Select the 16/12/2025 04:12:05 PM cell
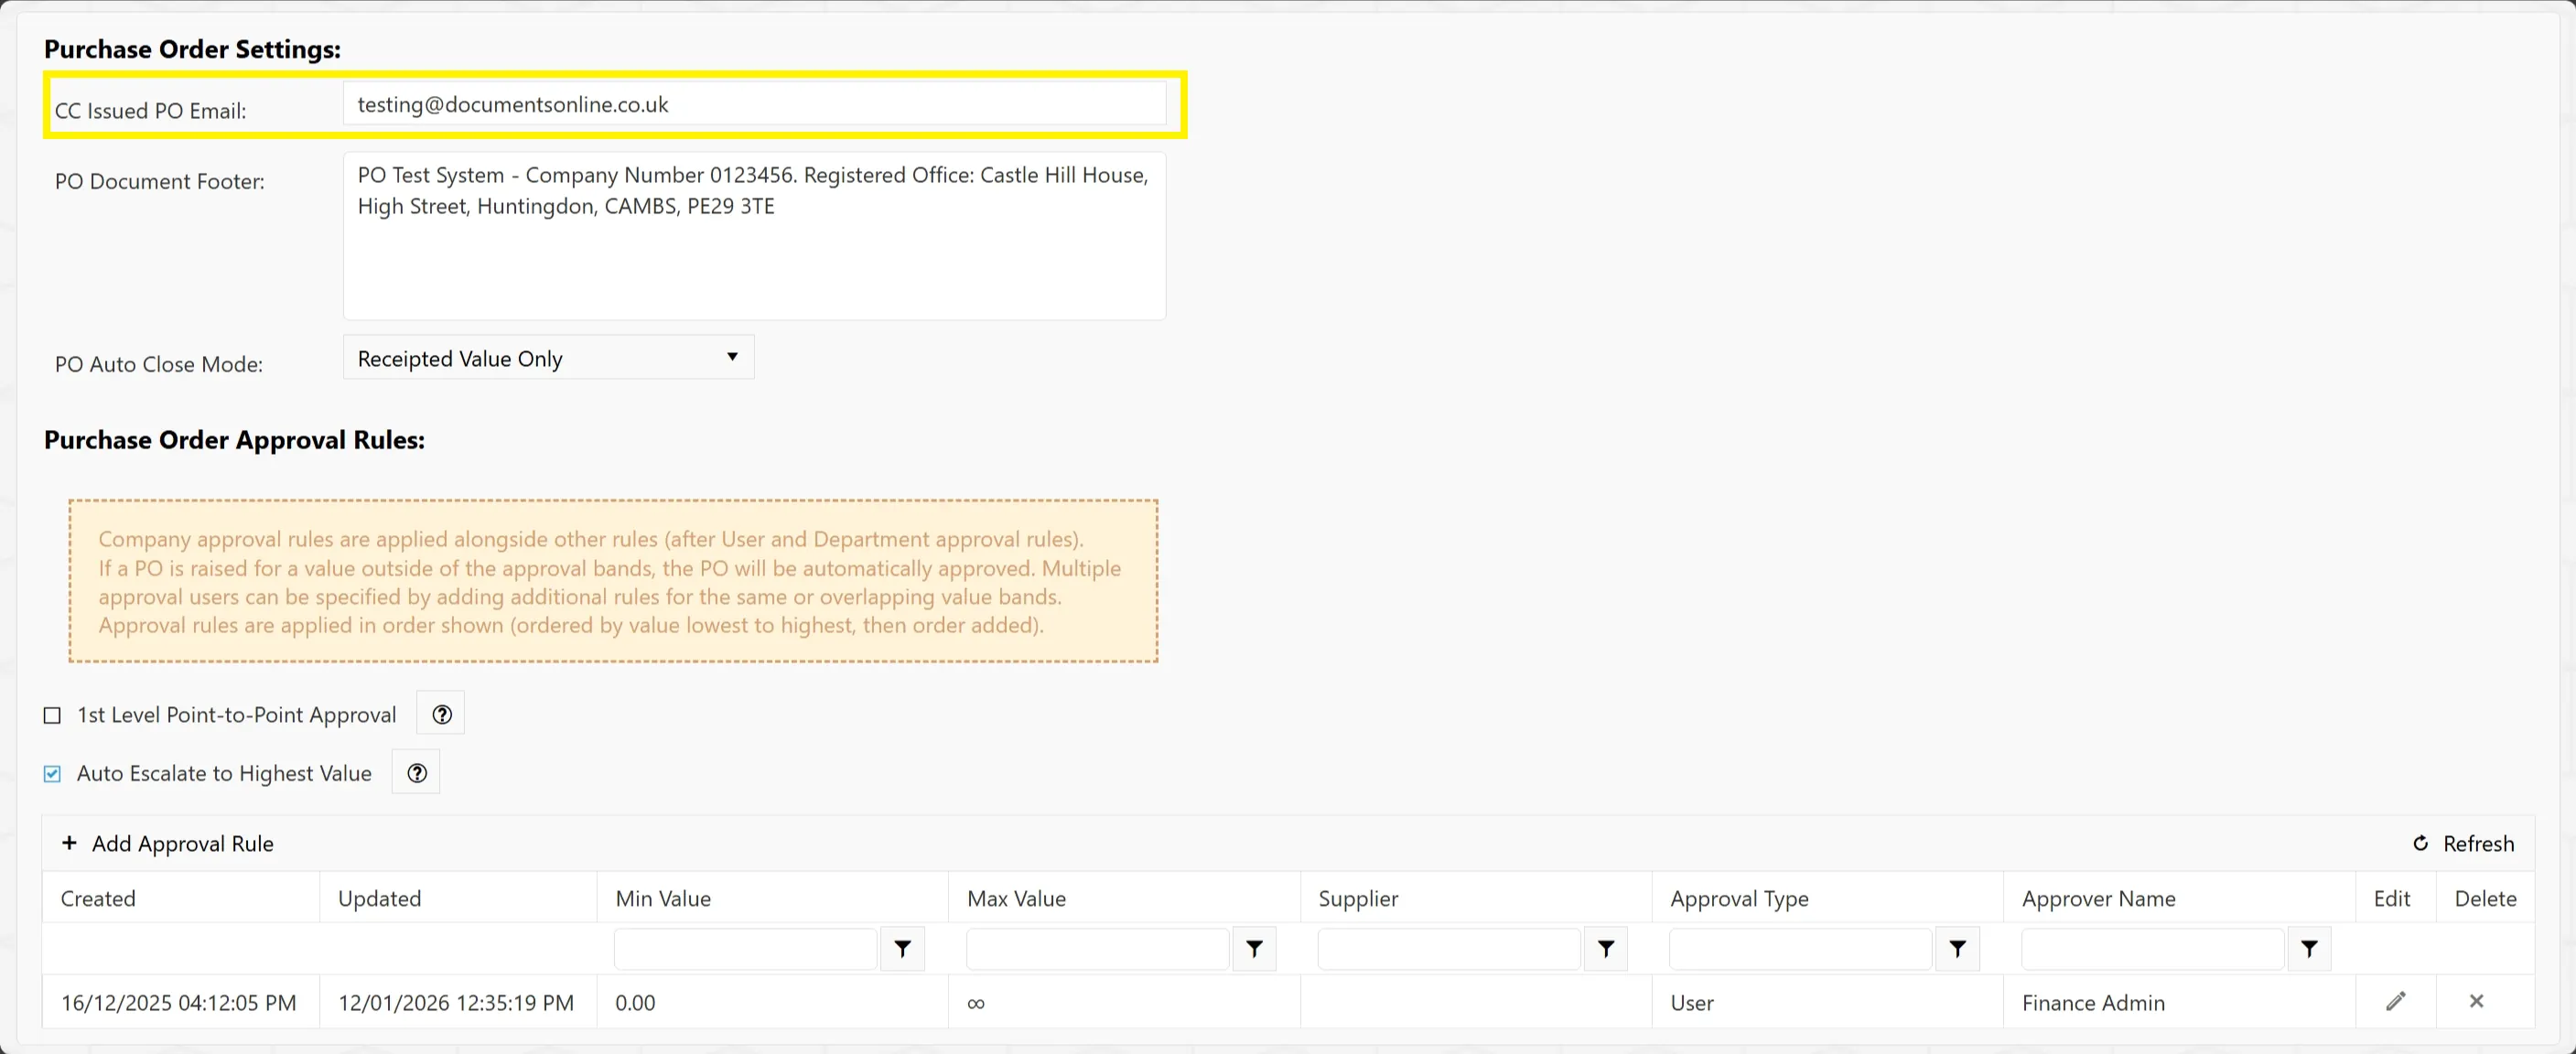The height and width of the screenshot is (1054, 2576). tap(181, 1002)
